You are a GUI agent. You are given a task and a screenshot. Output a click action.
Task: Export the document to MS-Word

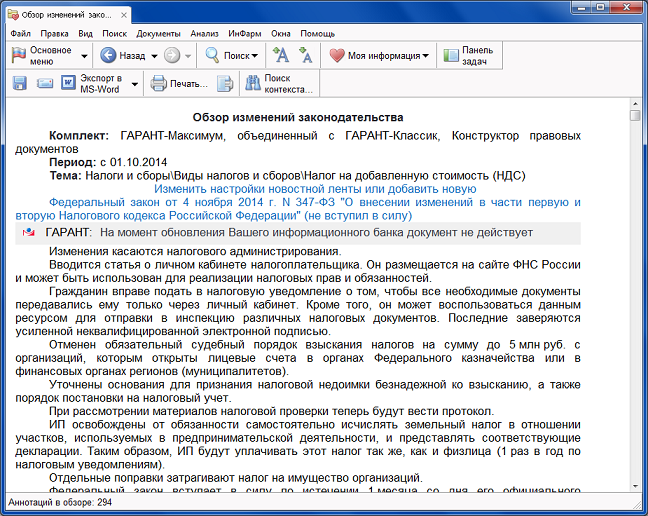click(x=98, y=84)
